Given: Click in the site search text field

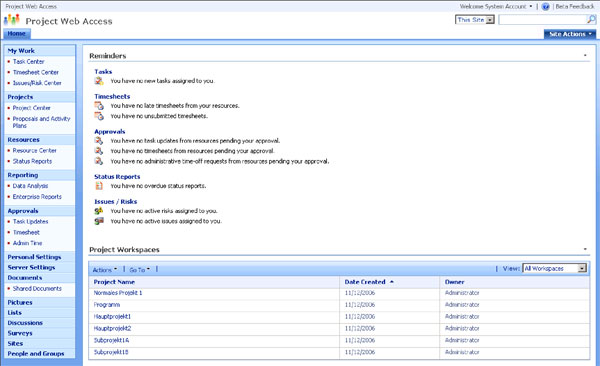Looking at the screenshot, I should [543, 20].
